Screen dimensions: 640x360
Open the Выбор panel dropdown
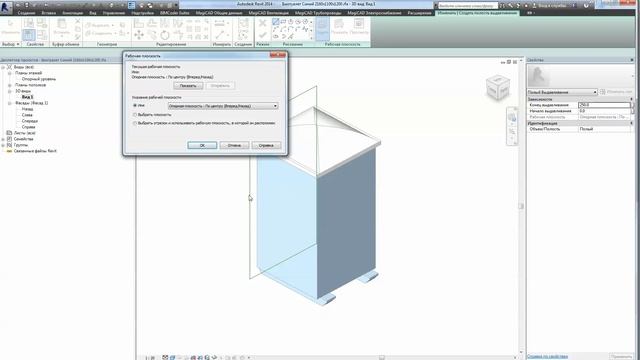pos(11,44)
